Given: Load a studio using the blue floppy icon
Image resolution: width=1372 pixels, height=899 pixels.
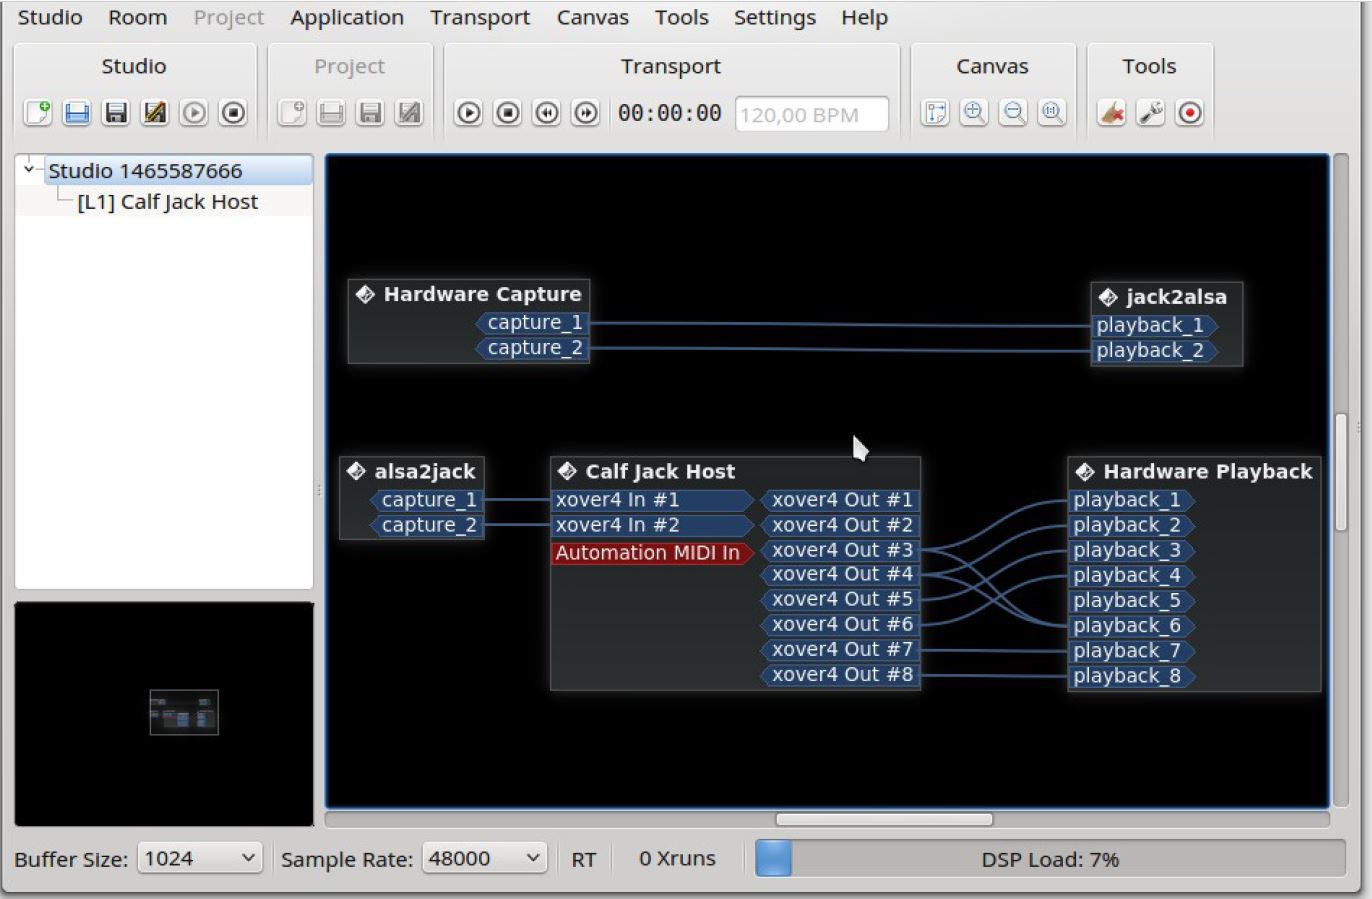Looking at the screenshot, I should click(x=77, y=113).
